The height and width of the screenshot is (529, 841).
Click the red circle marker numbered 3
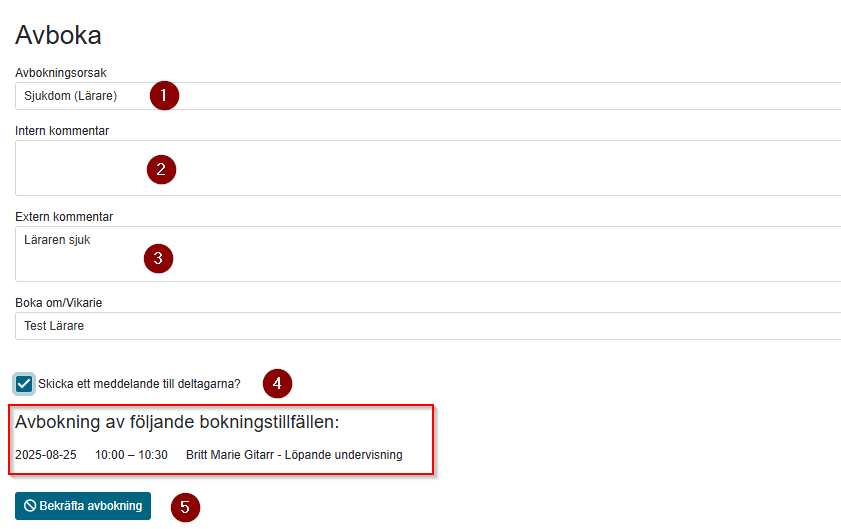(158, 259)
